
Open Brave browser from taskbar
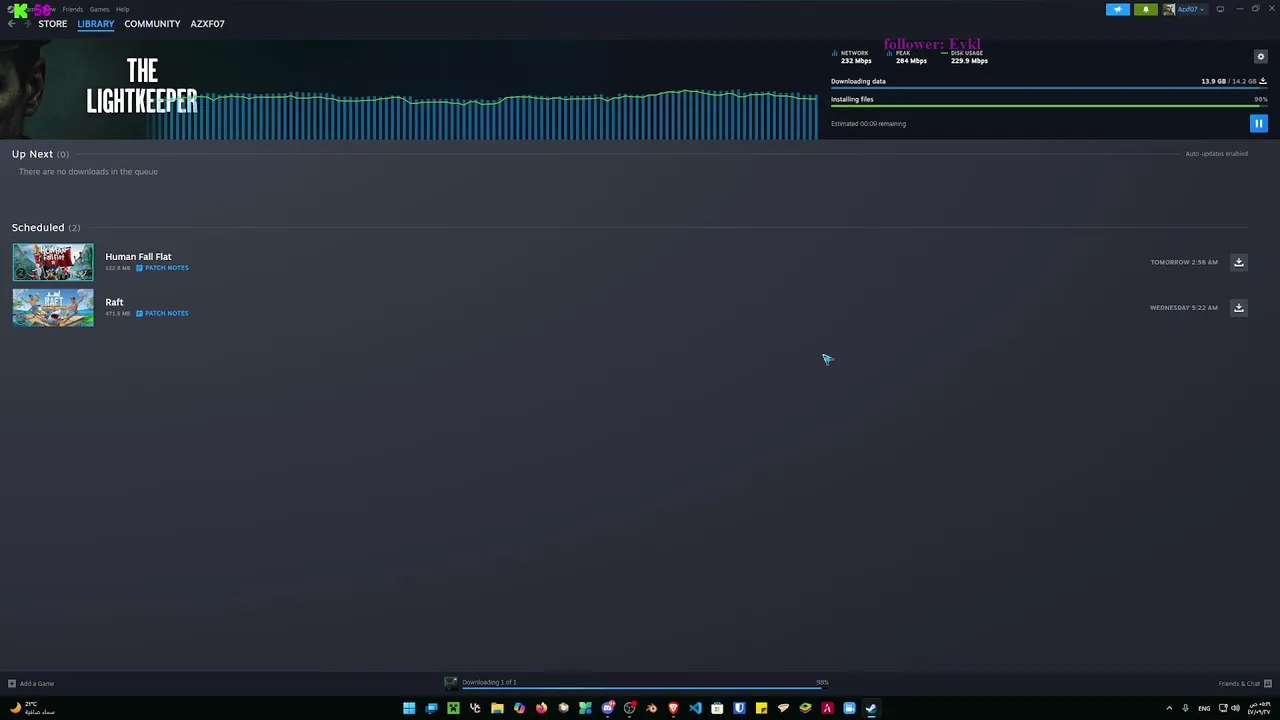(x=673, y=708)
